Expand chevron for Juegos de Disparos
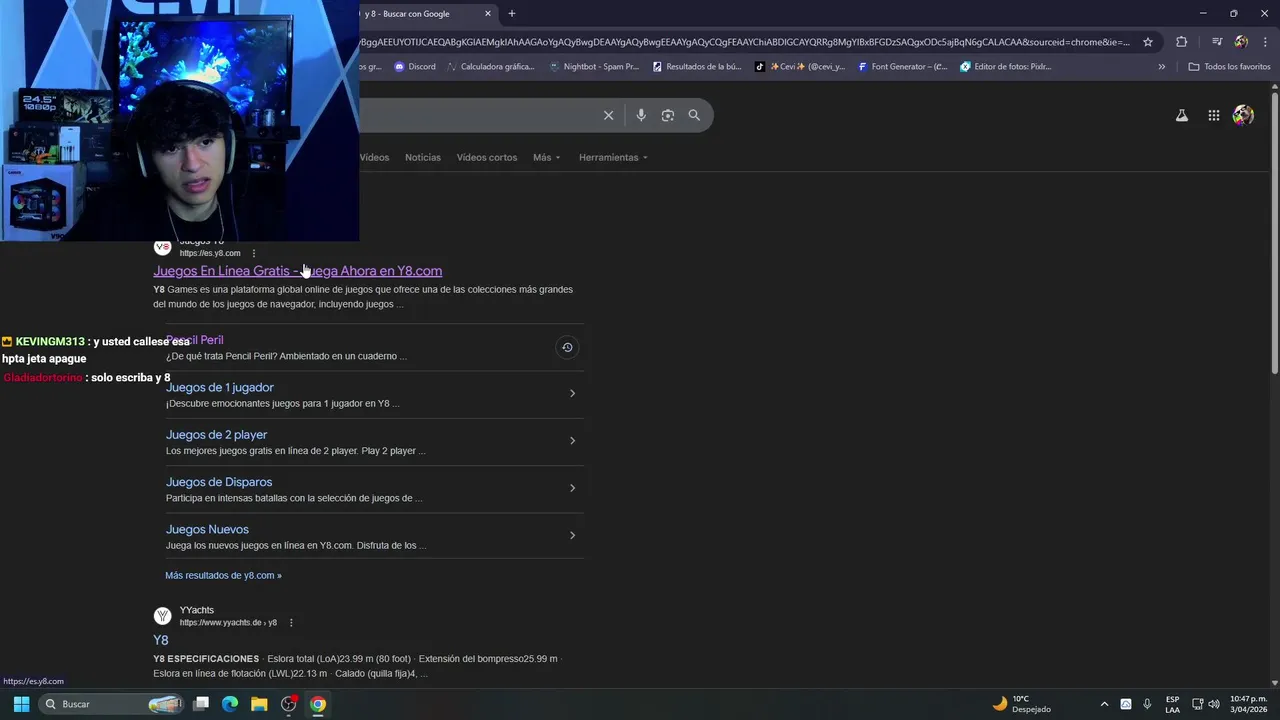The image size is (1280, 720). 572,488
